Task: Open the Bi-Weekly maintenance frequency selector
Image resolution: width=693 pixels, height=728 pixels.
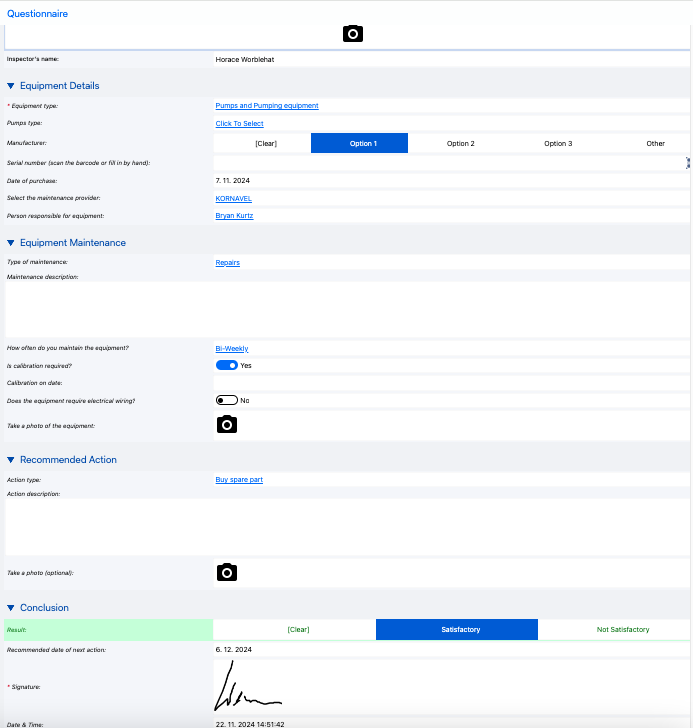Action: tap(232, 349)
